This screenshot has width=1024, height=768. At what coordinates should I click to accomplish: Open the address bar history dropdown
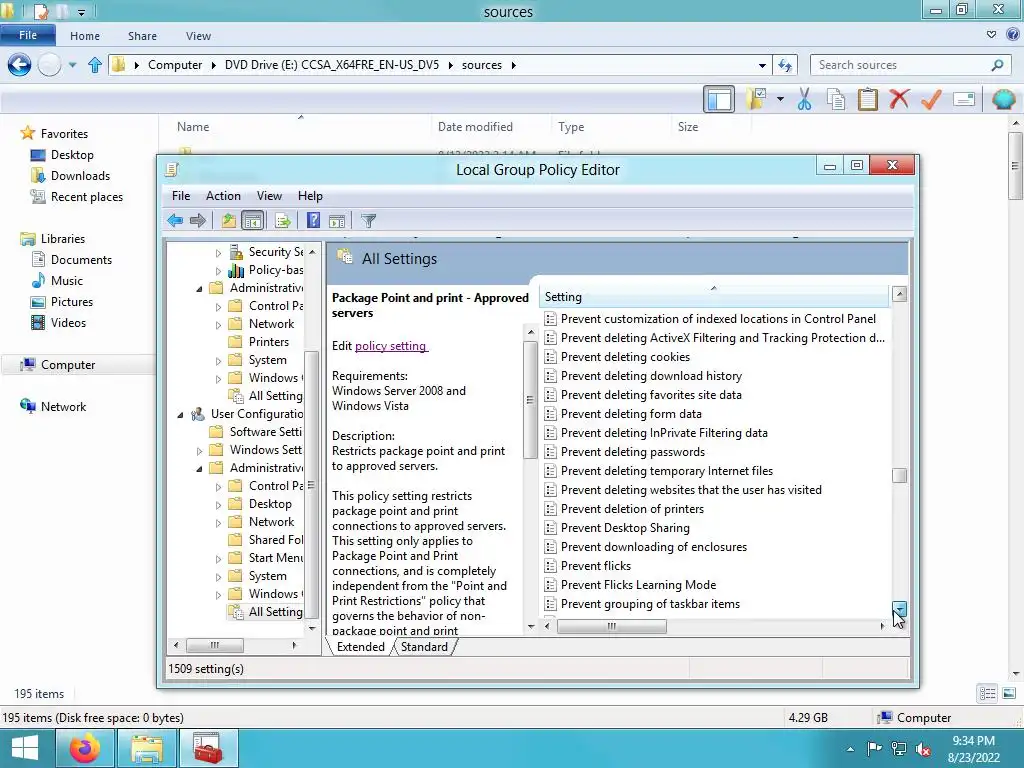click(762, 65)
